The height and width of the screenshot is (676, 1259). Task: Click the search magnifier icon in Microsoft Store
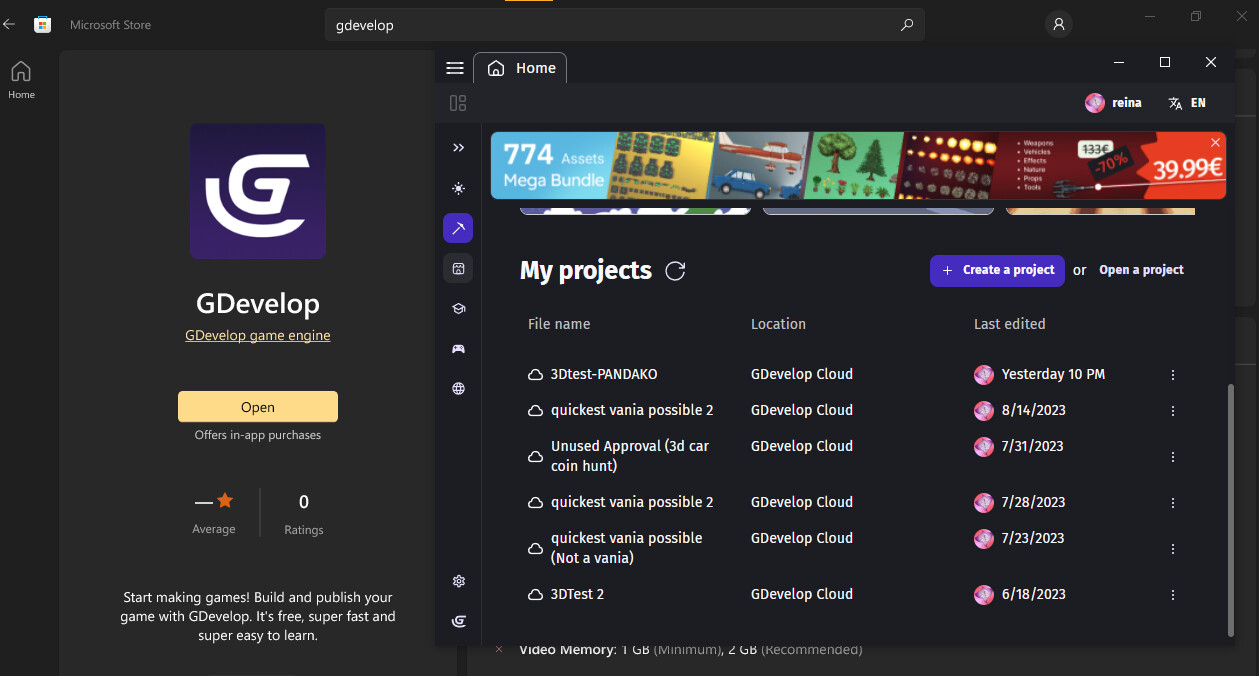click(907, 25)
